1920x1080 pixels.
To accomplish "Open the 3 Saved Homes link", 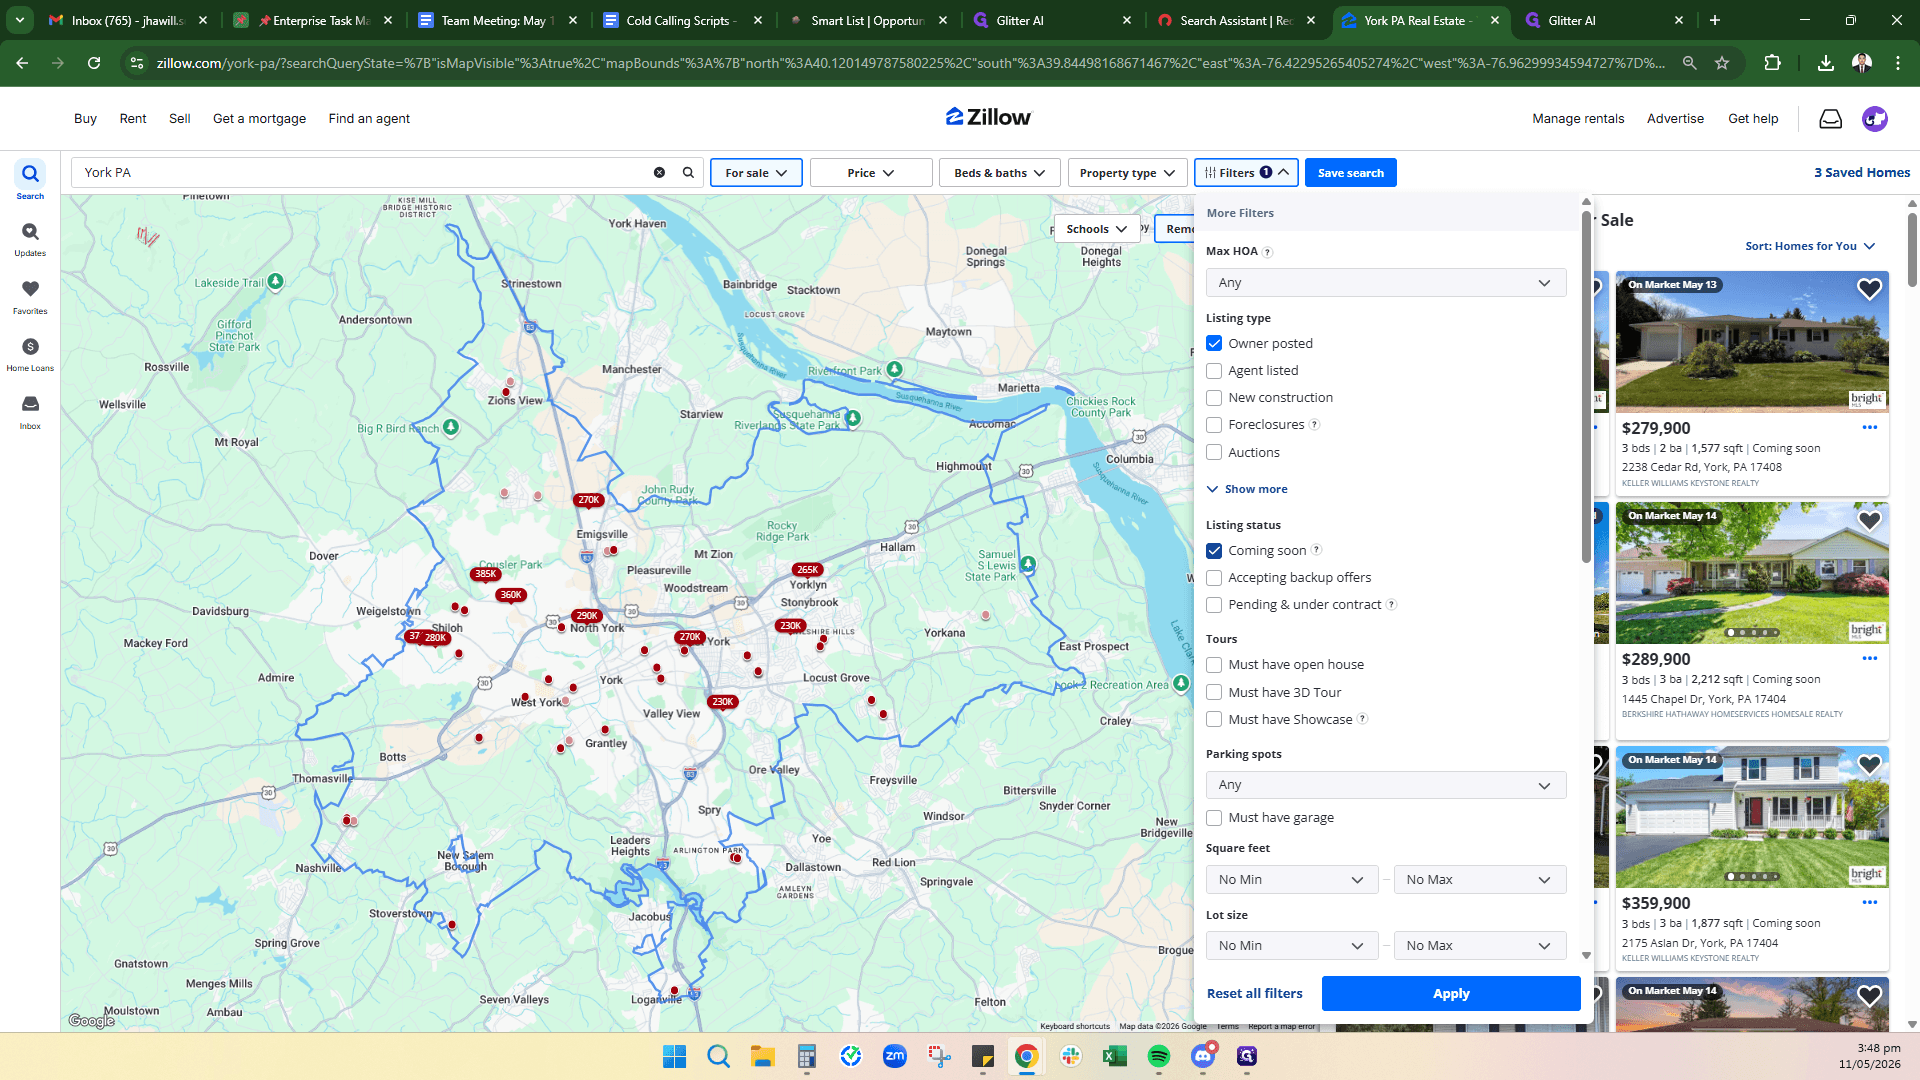I will coord(1862,173).
